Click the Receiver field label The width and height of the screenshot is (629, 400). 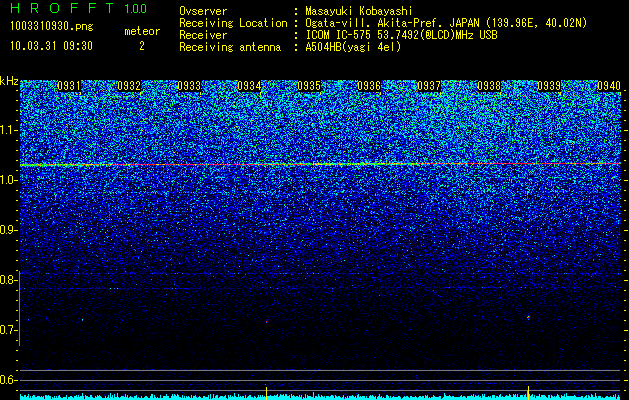coord(203,35)
